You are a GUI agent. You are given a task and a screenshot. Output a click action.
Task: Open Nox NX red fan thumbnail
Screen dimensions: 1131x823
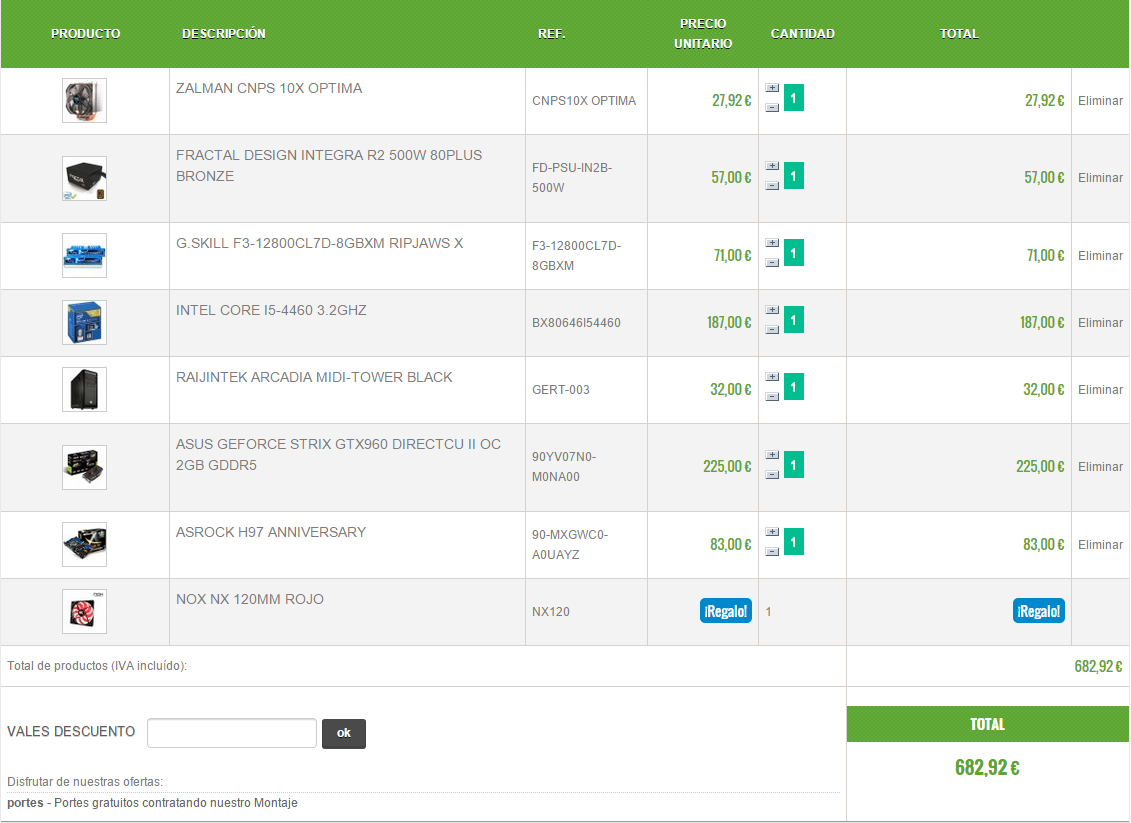coord(84,612)
